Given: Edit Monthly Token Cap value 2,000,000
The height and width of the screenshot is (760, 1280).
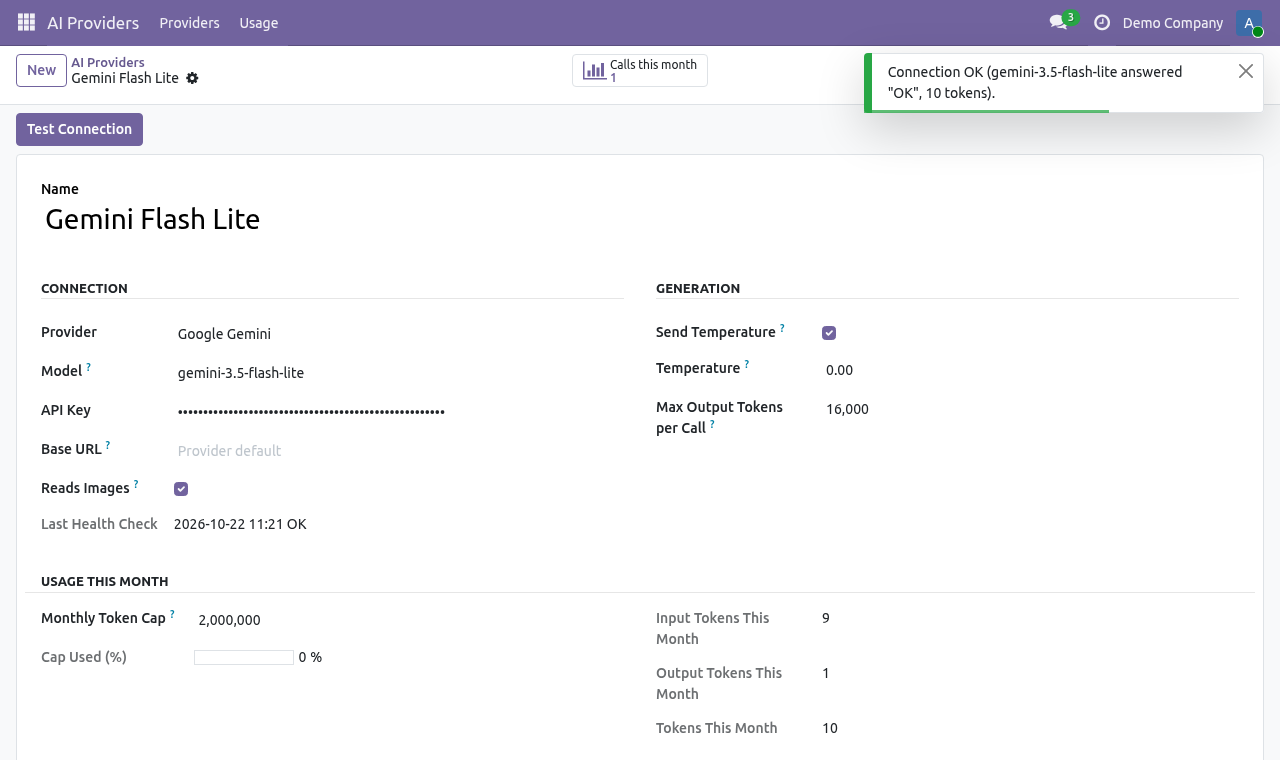Looking at the screenshot, I should 409,620.
